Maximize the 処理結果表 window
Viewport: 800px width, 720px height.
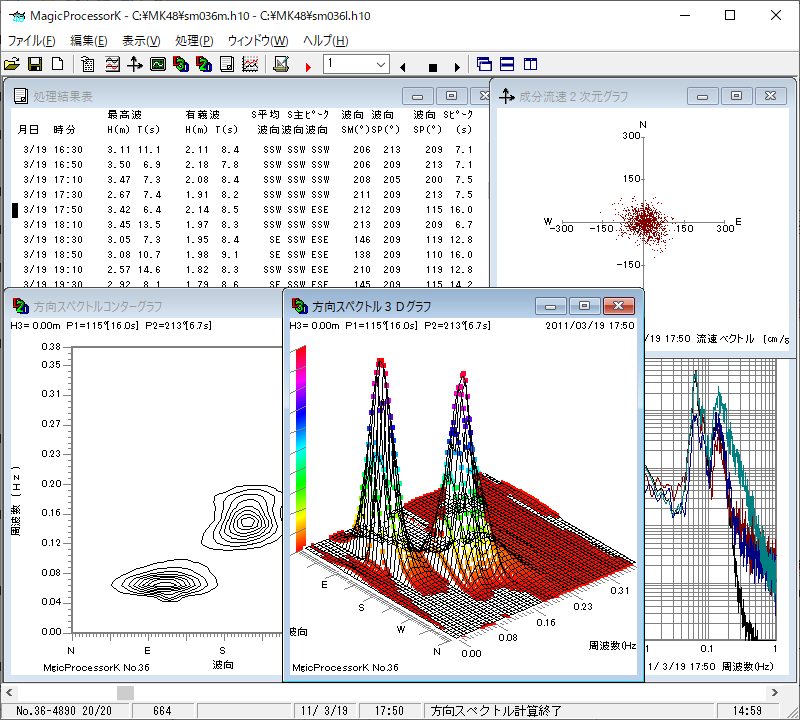point(452,96)
